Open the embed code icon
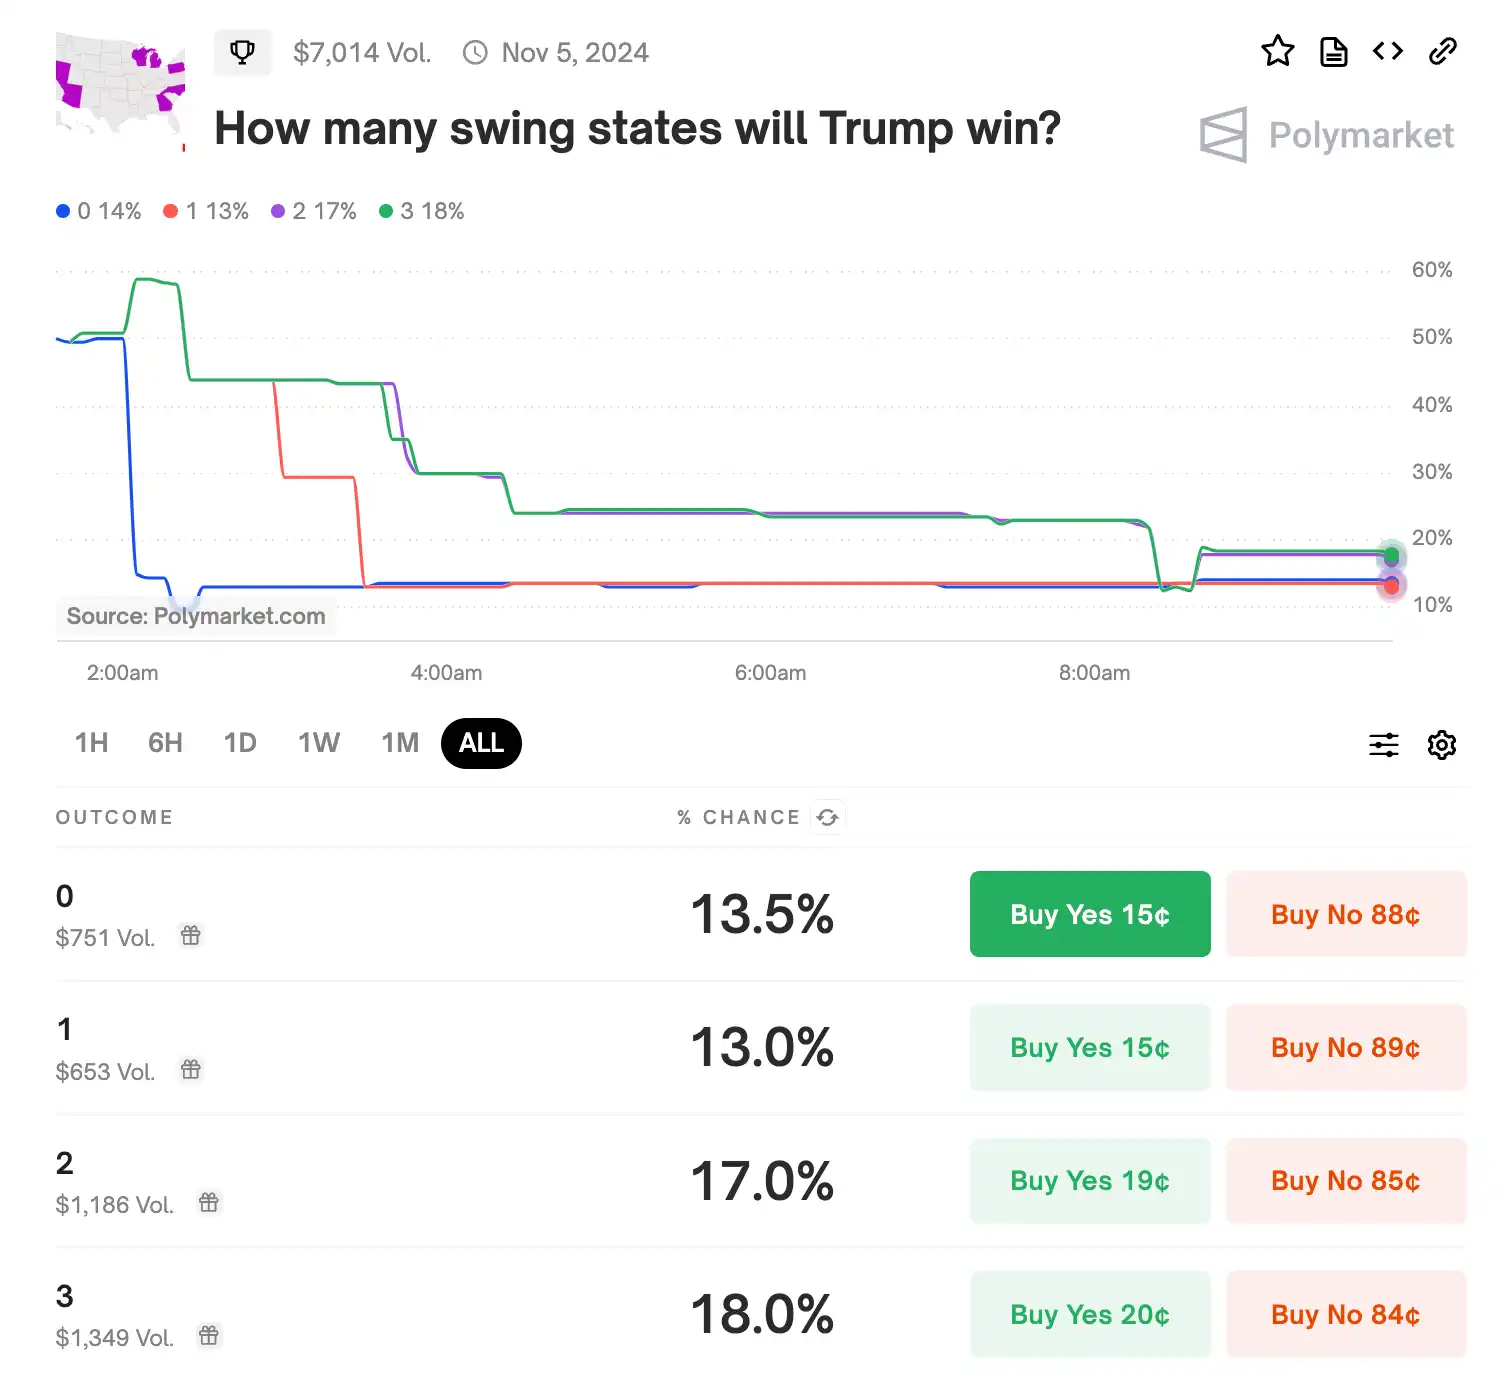 (1388, 51)
